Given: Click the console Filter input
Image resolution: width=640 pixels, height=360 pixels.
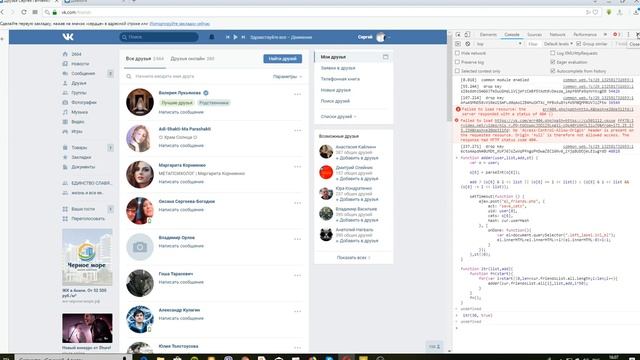Looking at the screenshot, I should pos(533,44).
